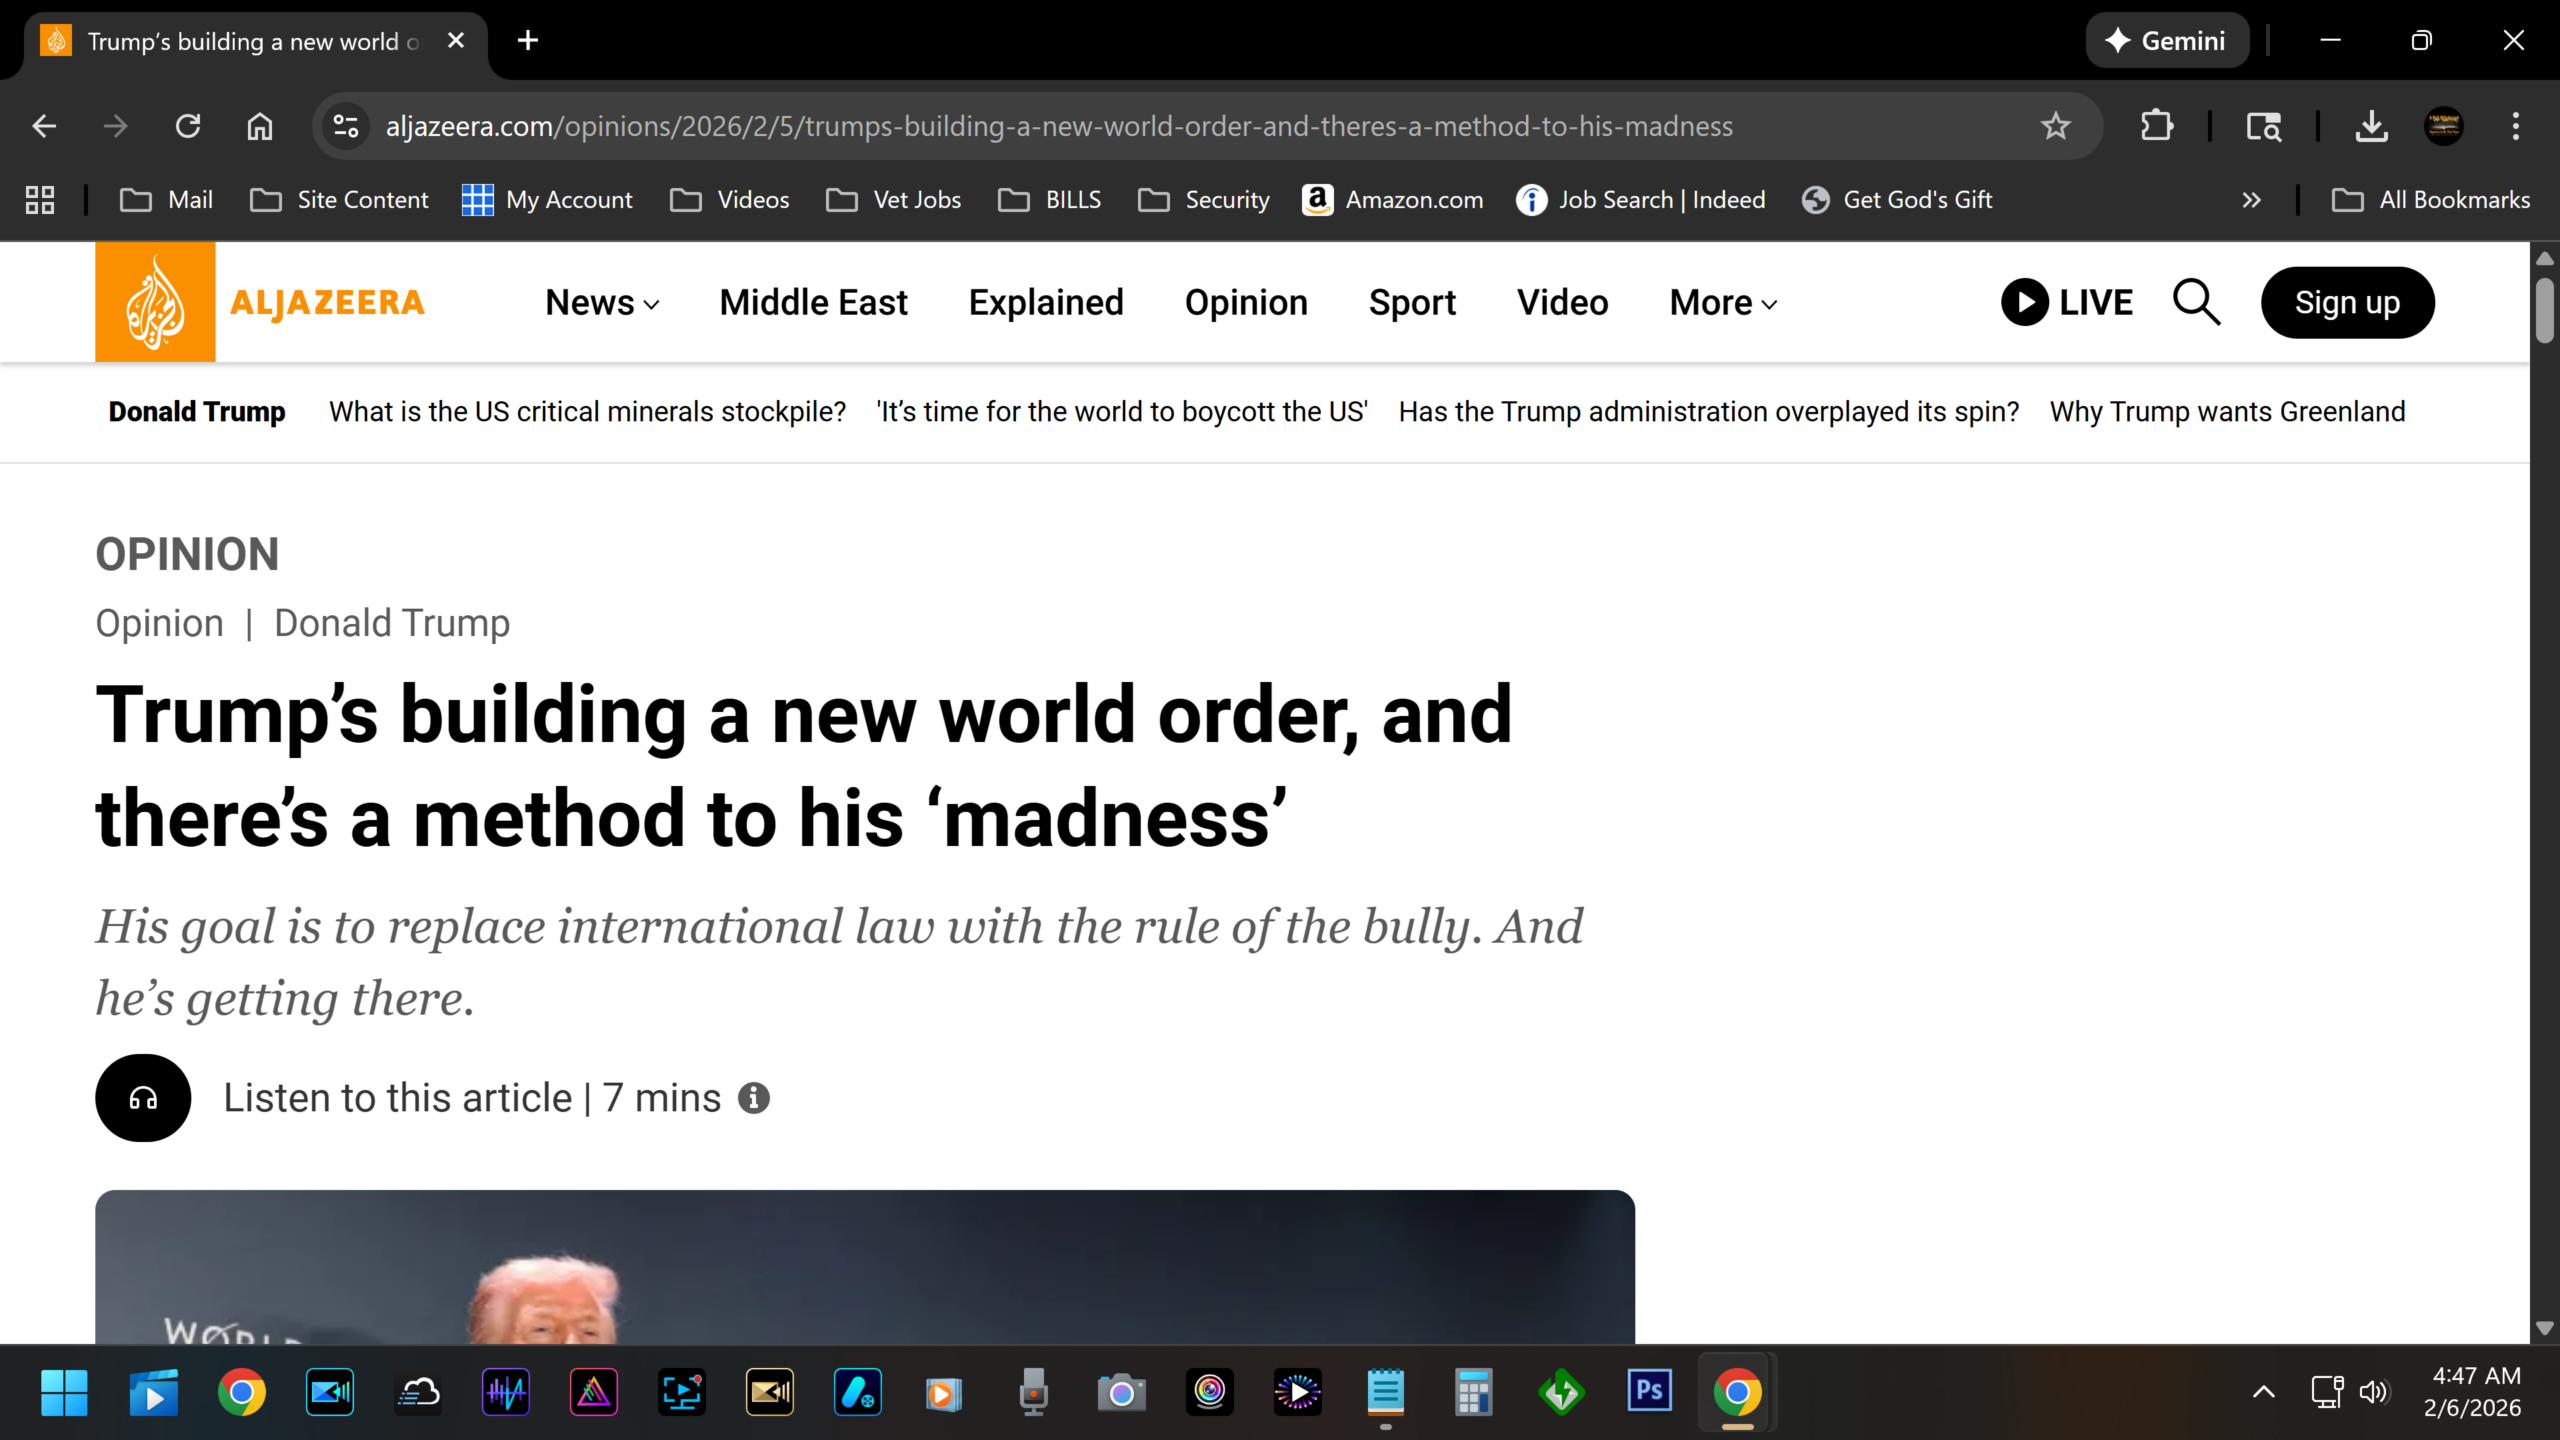The width and height of the screenshot is (2560, 1440).
Task: Expand the News dropdown menu
Action: (x=602, y=302)
